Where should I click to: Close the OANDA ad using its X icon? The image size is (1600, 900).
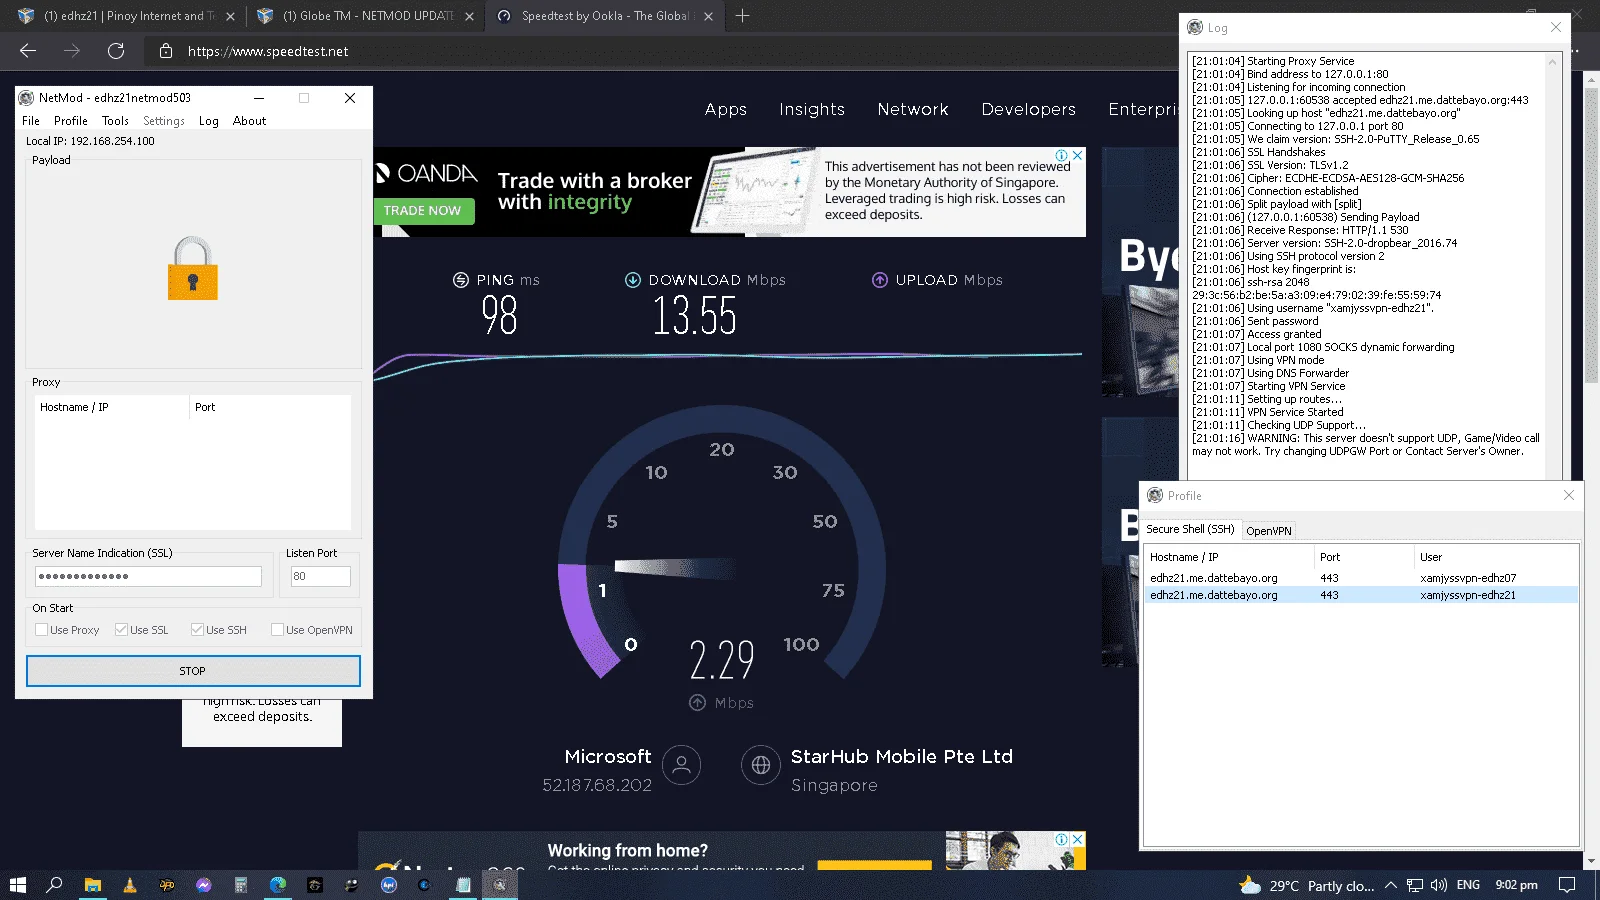(1077, 155)
